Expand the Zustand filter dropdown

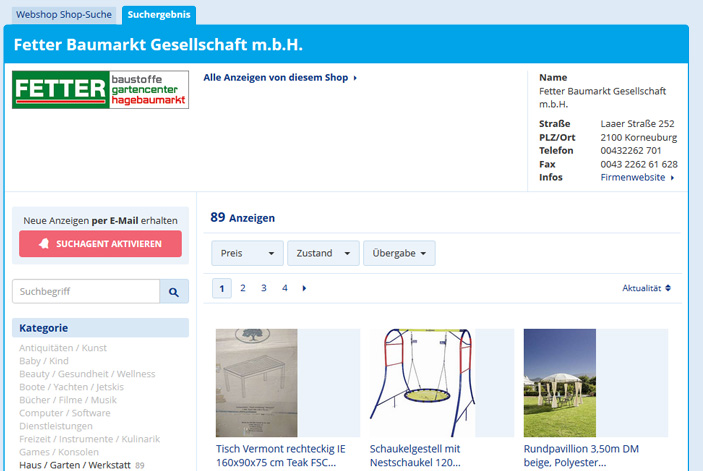323,253
